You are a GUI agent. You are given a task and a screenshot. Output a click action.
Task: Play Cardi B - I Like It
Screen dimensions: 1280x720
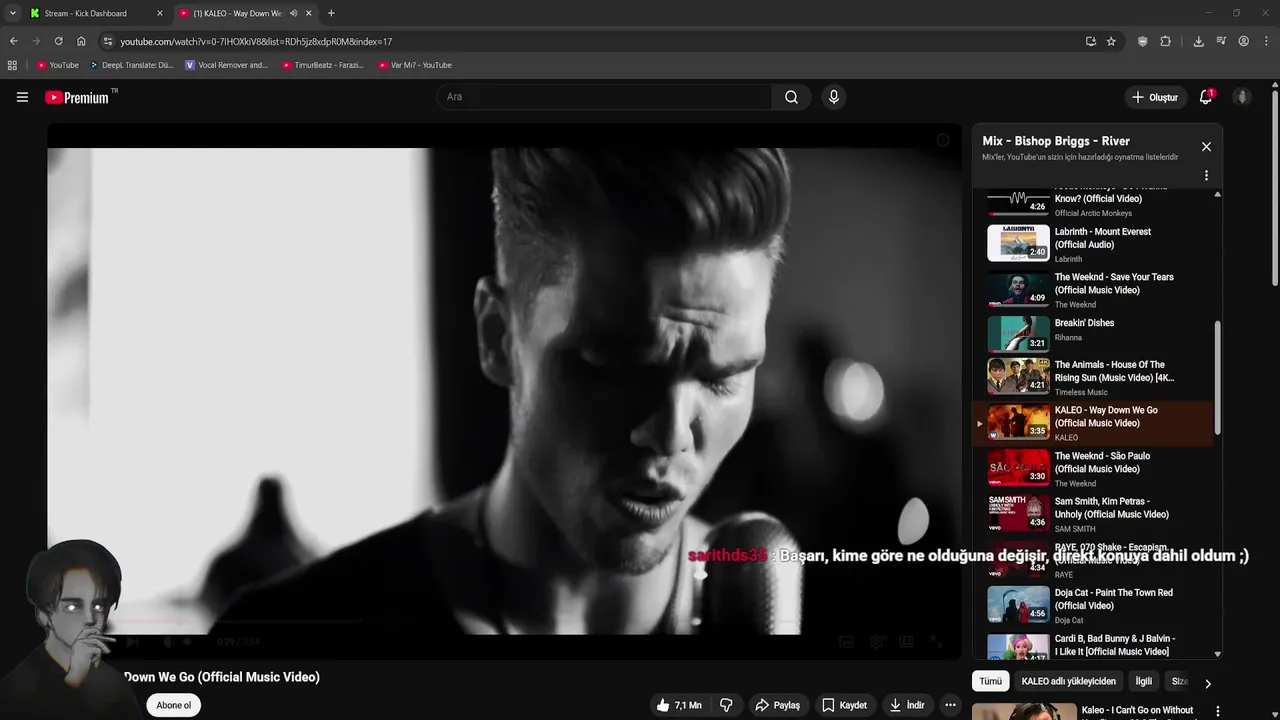tap(1094, 646)
